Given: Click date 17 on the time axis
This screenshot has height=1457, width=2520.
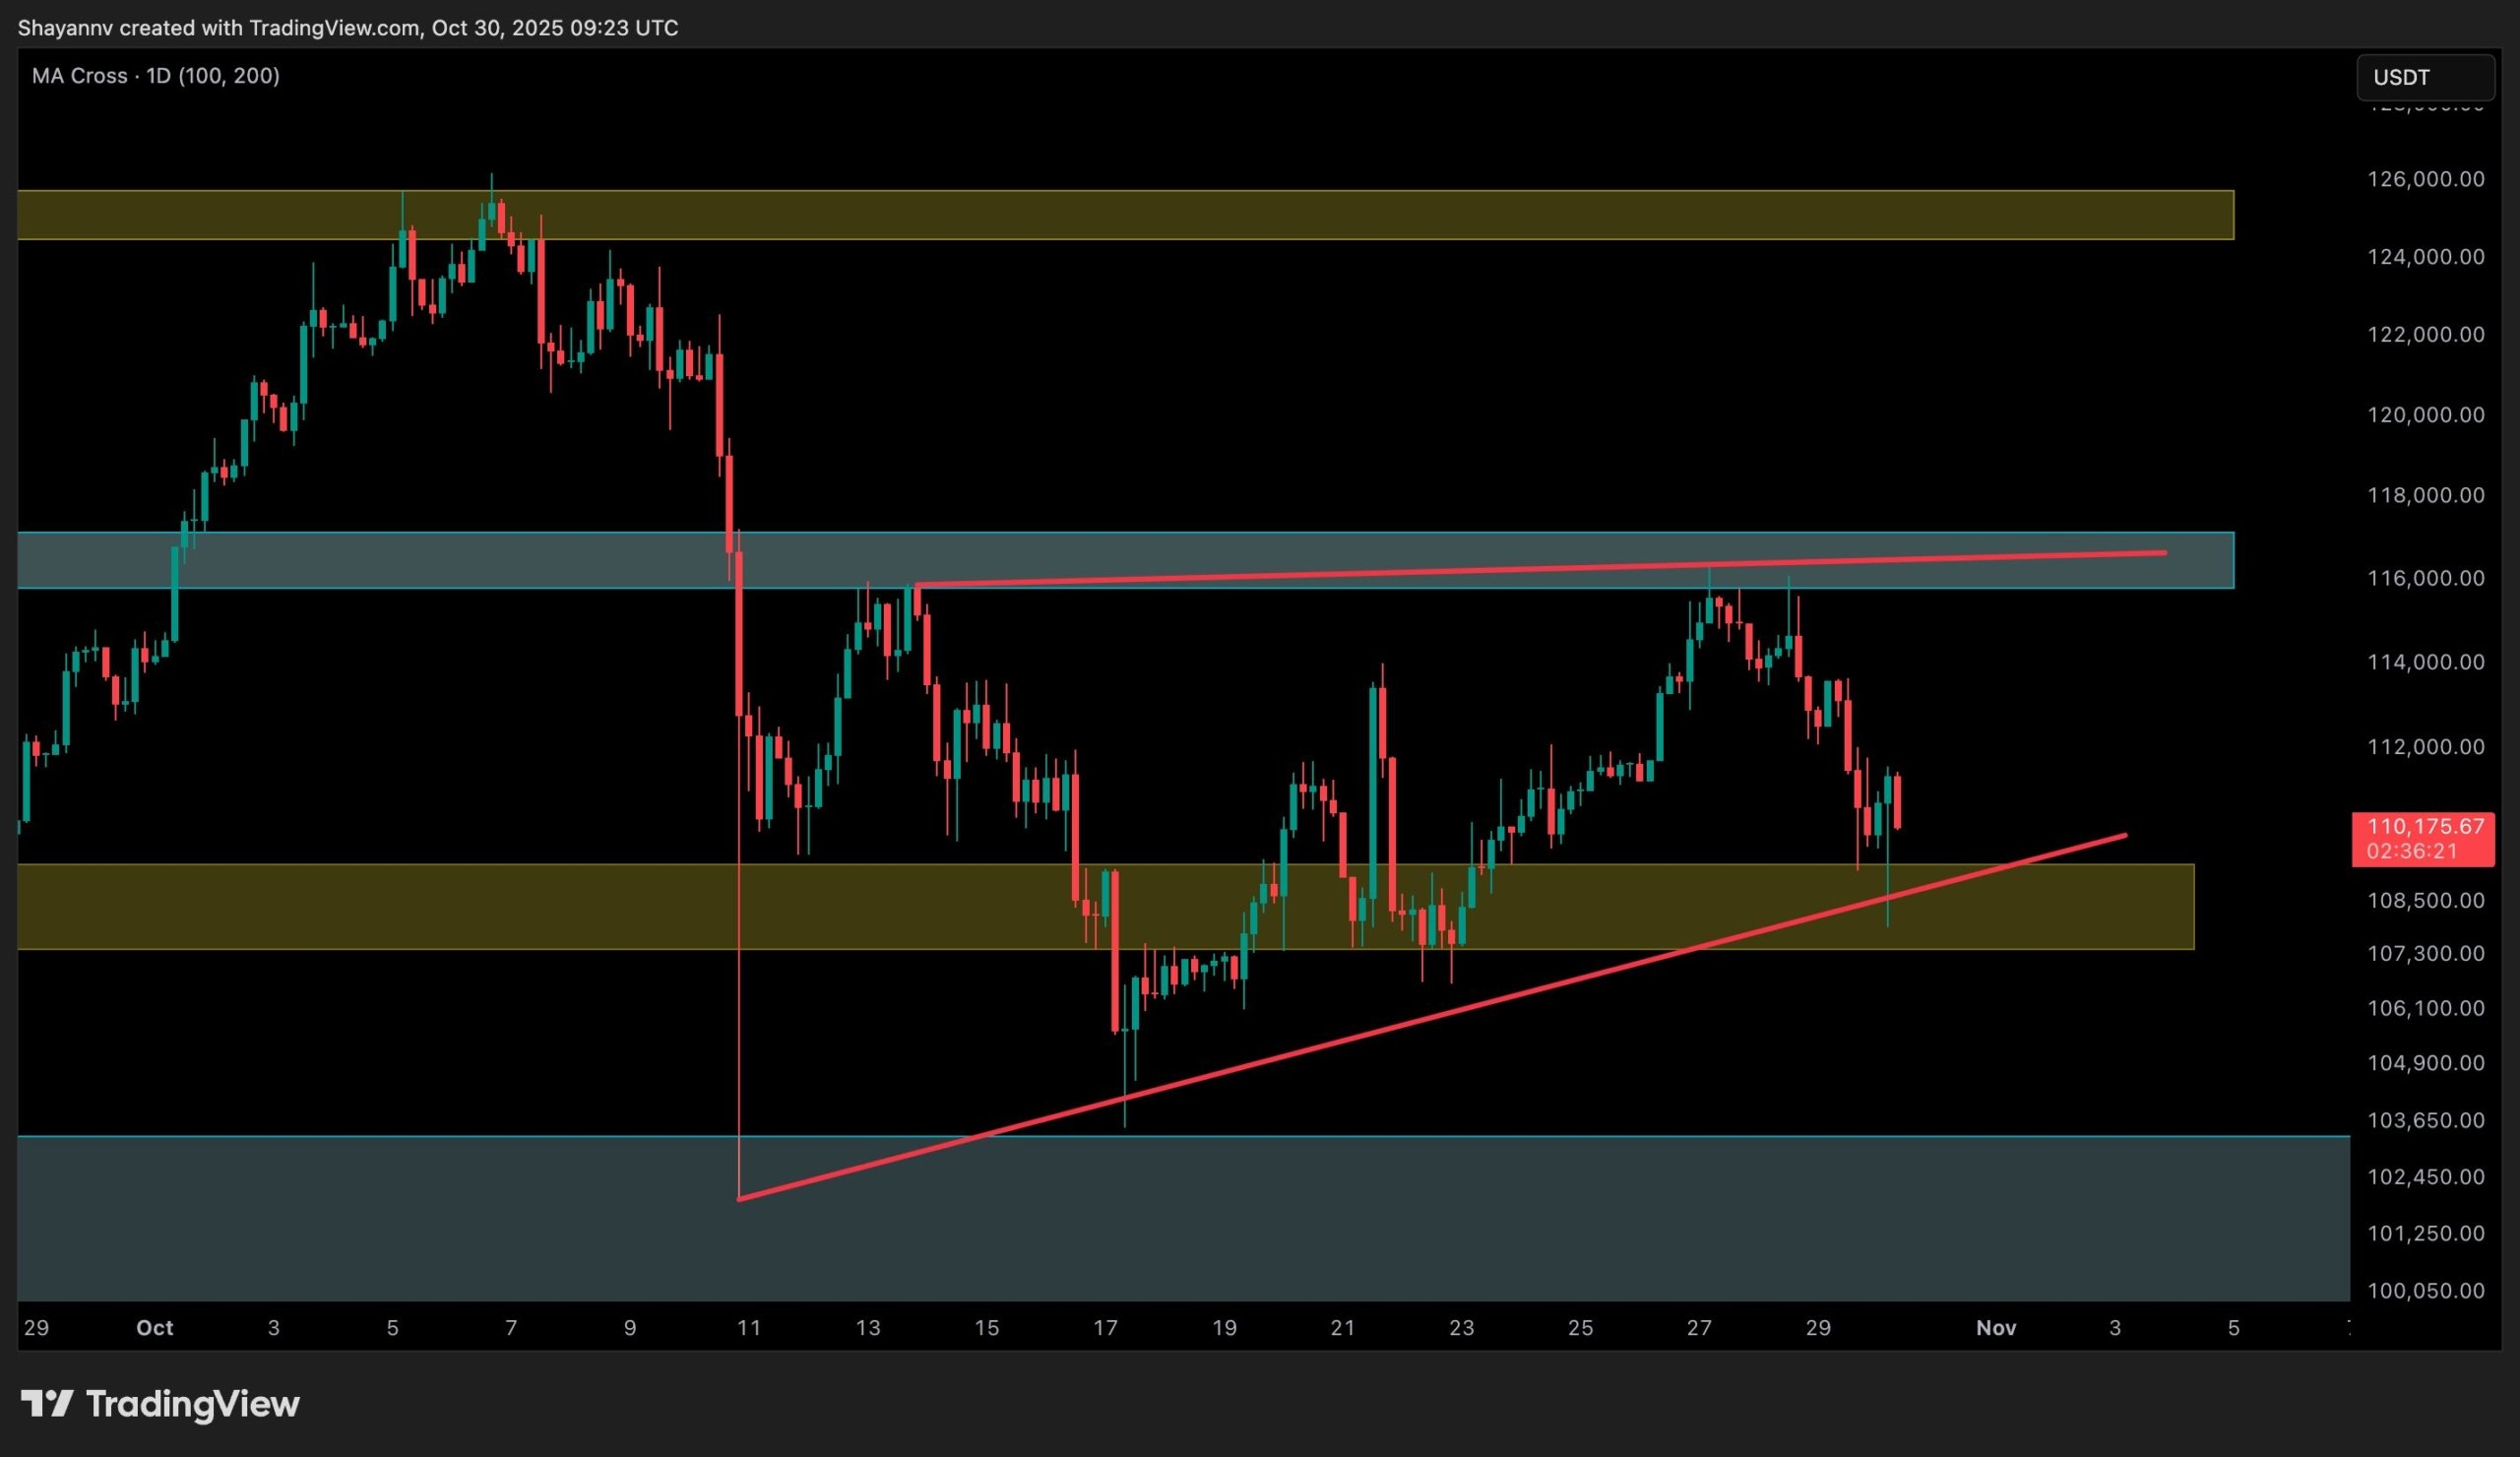Looking at the screenshot, I should coord(1105,1328).
